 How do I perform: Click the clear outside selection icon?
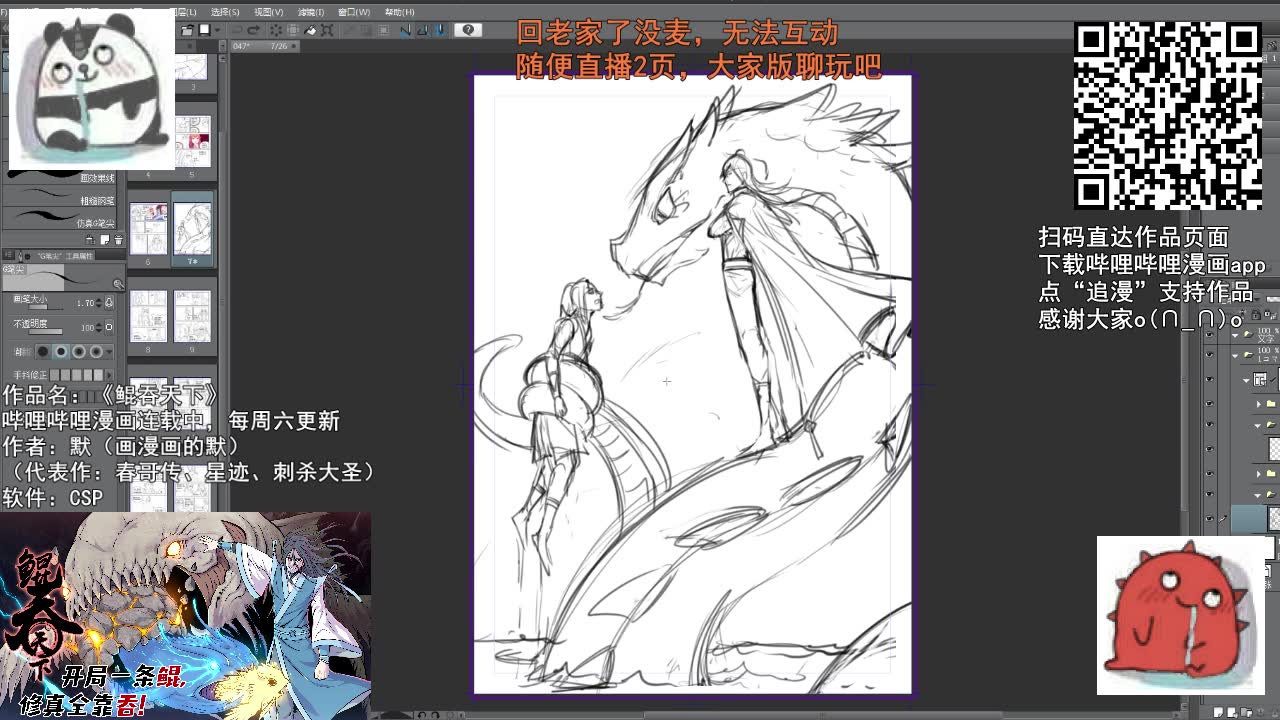pyautogui.click(x=292, y=30)
